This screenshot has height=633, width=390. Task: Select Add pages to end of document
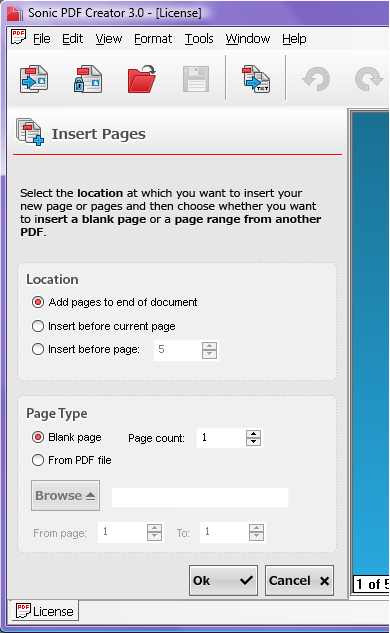pyautogui.click(x=38, y=302)
